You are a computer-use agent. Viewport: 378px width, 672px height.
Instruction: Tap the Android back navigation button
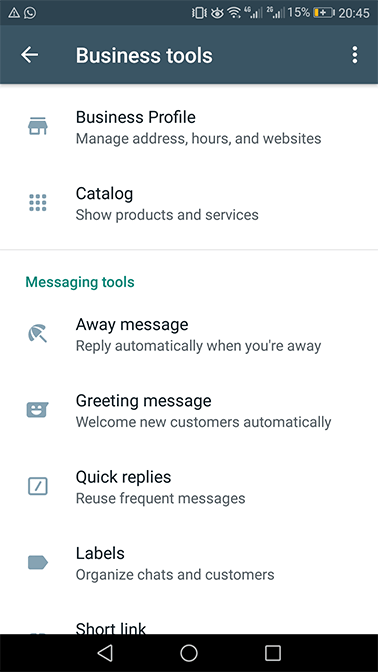point(105,653)
